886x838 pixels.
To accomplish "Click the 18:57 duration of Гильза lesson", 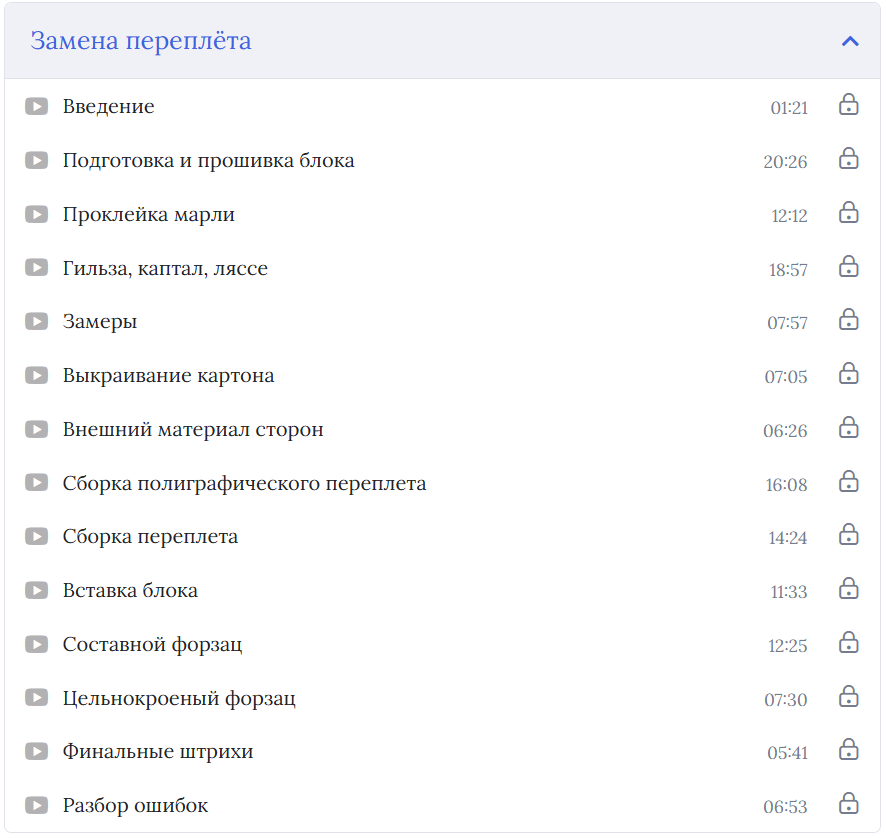I will tap(788, 269).
